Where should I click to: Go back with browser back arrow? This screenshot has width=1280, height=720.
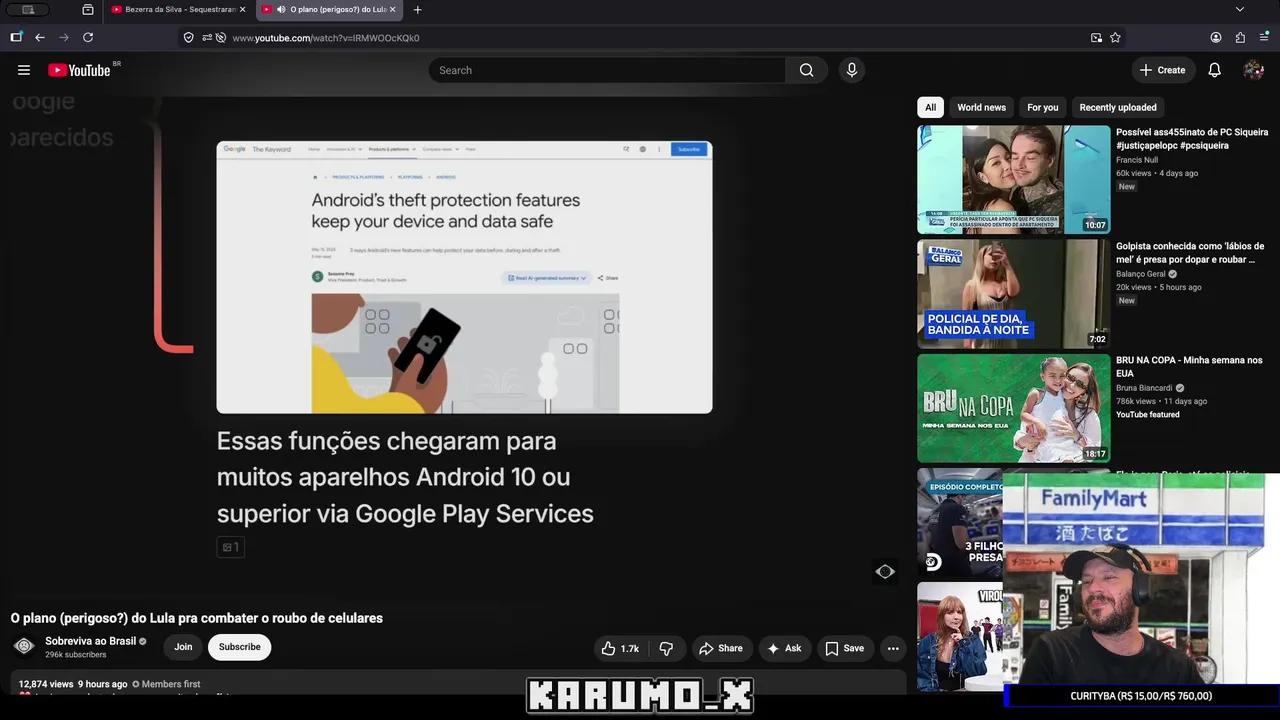(40, 37)
